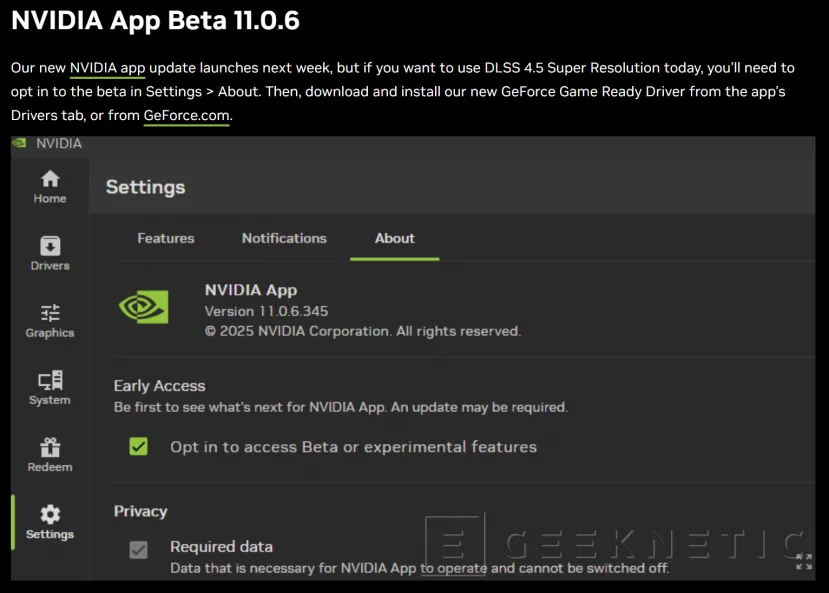Image resolution: width=829 pixels, height=593 pixels.
Task: Click the System sidebar icon
Action: pos(49,388)
